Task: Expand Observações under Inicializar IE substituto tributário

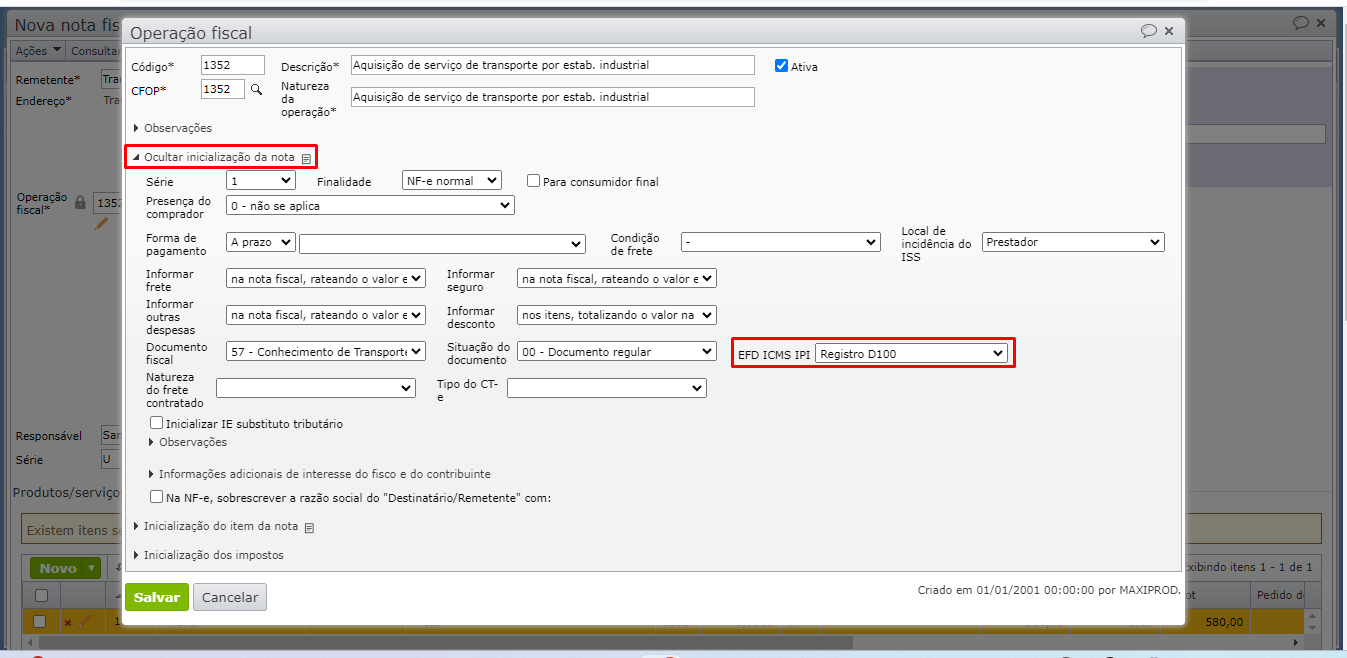Action: click(188, 442)
